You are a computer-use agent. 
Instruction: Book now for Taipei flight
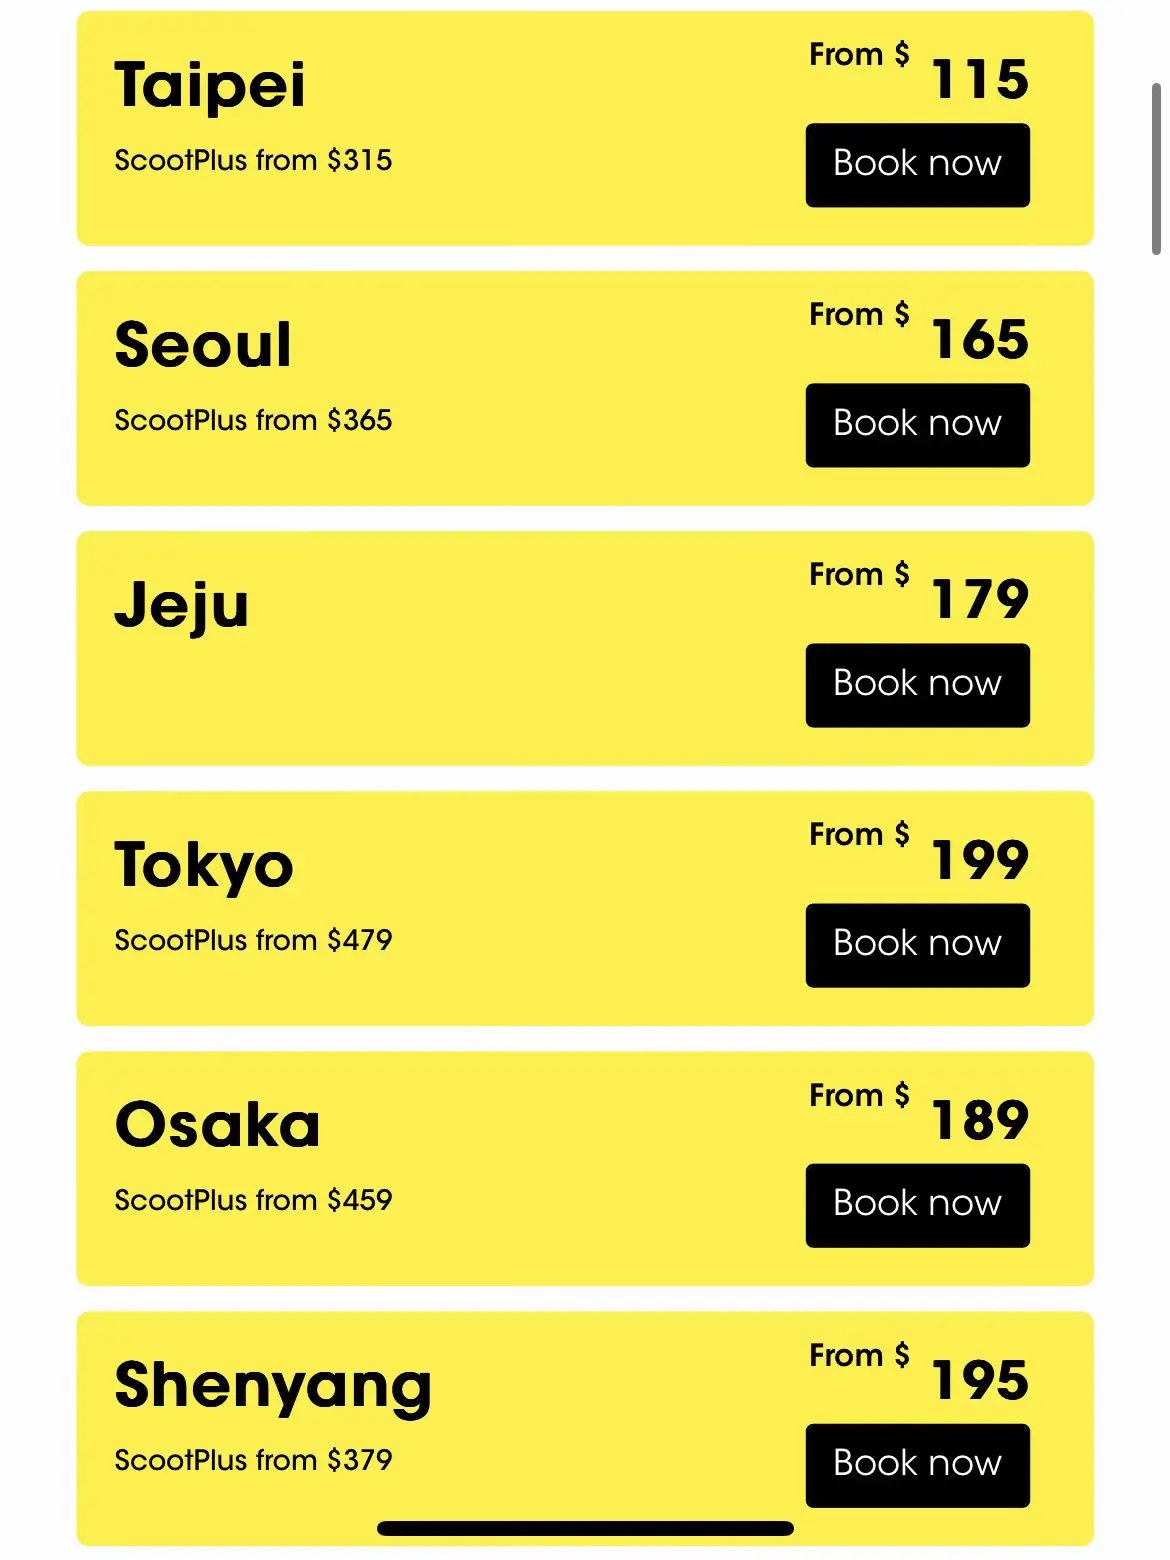tap(917, 165)
